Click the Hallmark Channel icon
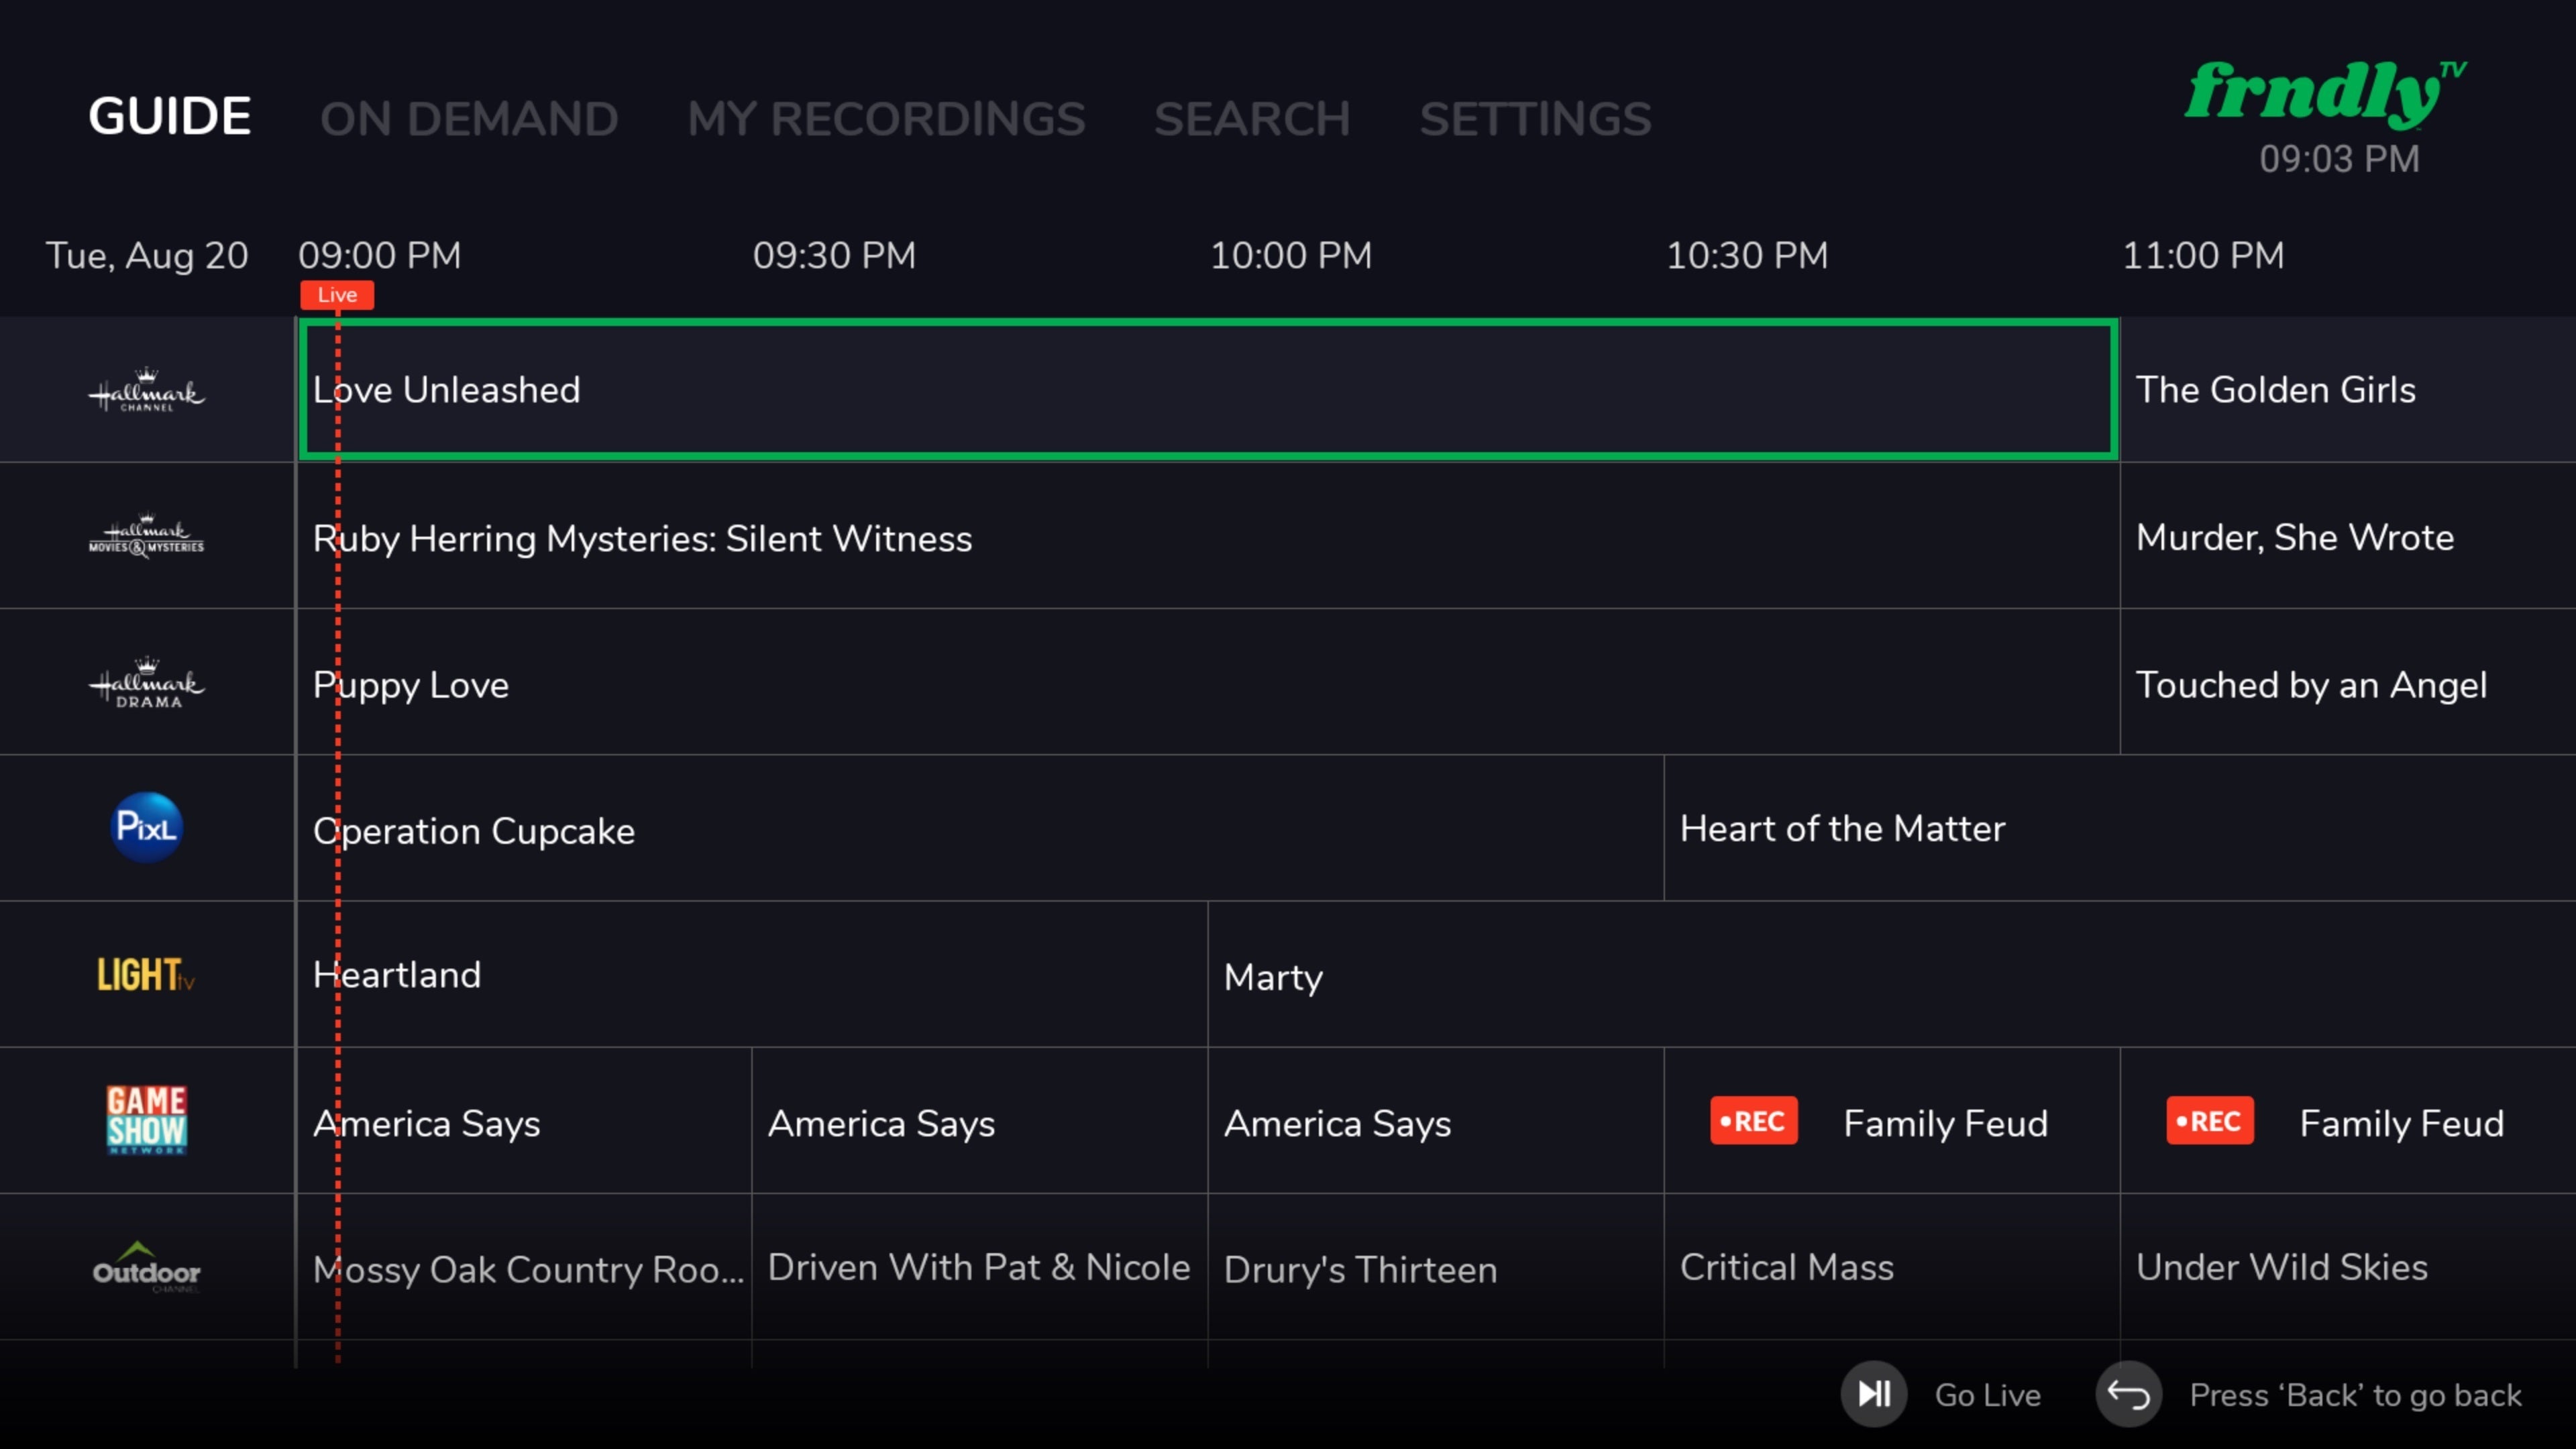Image resolution: width=2576 pixels, height=1449 pixels. (x=147, y=389)
